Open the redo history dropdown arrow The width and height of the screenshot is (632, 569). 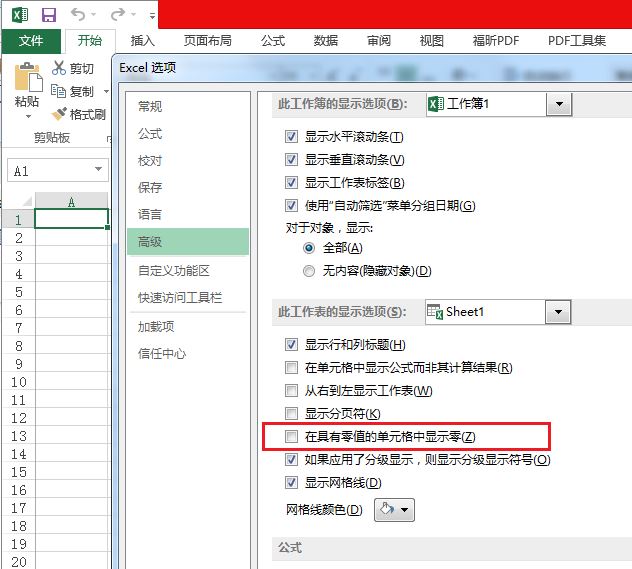(134, 15)
